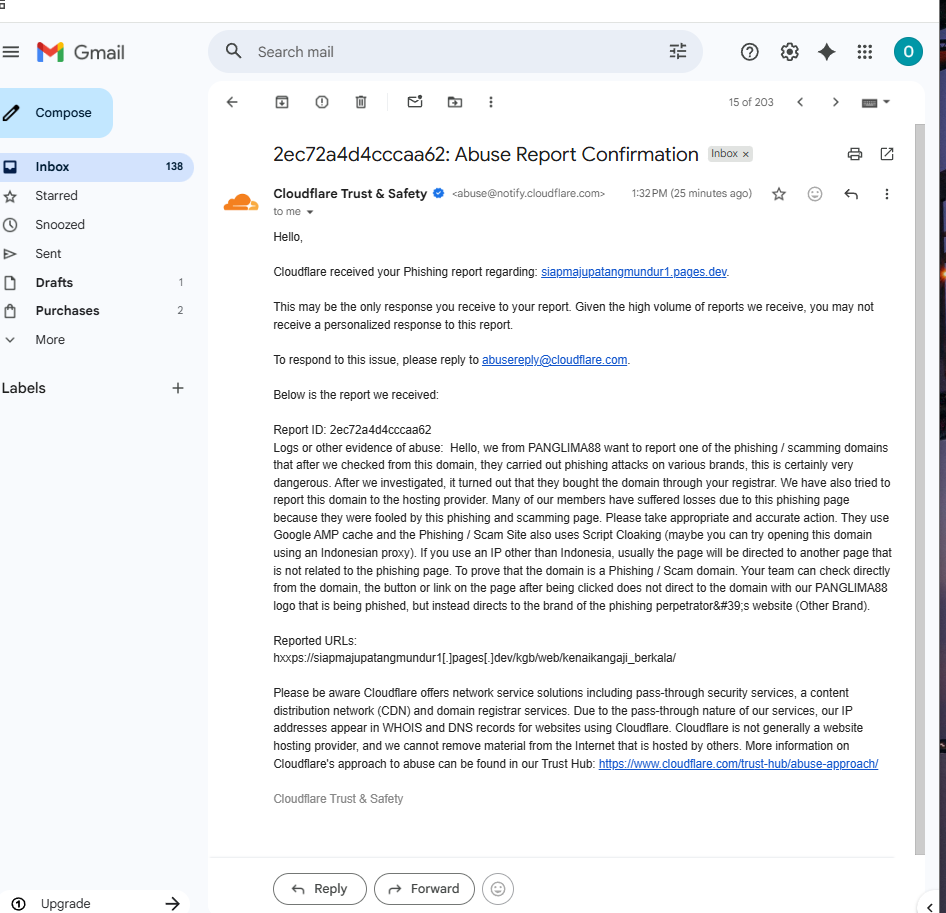This screenshot has height=913, width=946.
Task: Remove the Inbox label tag
Action: click(746, 154)
